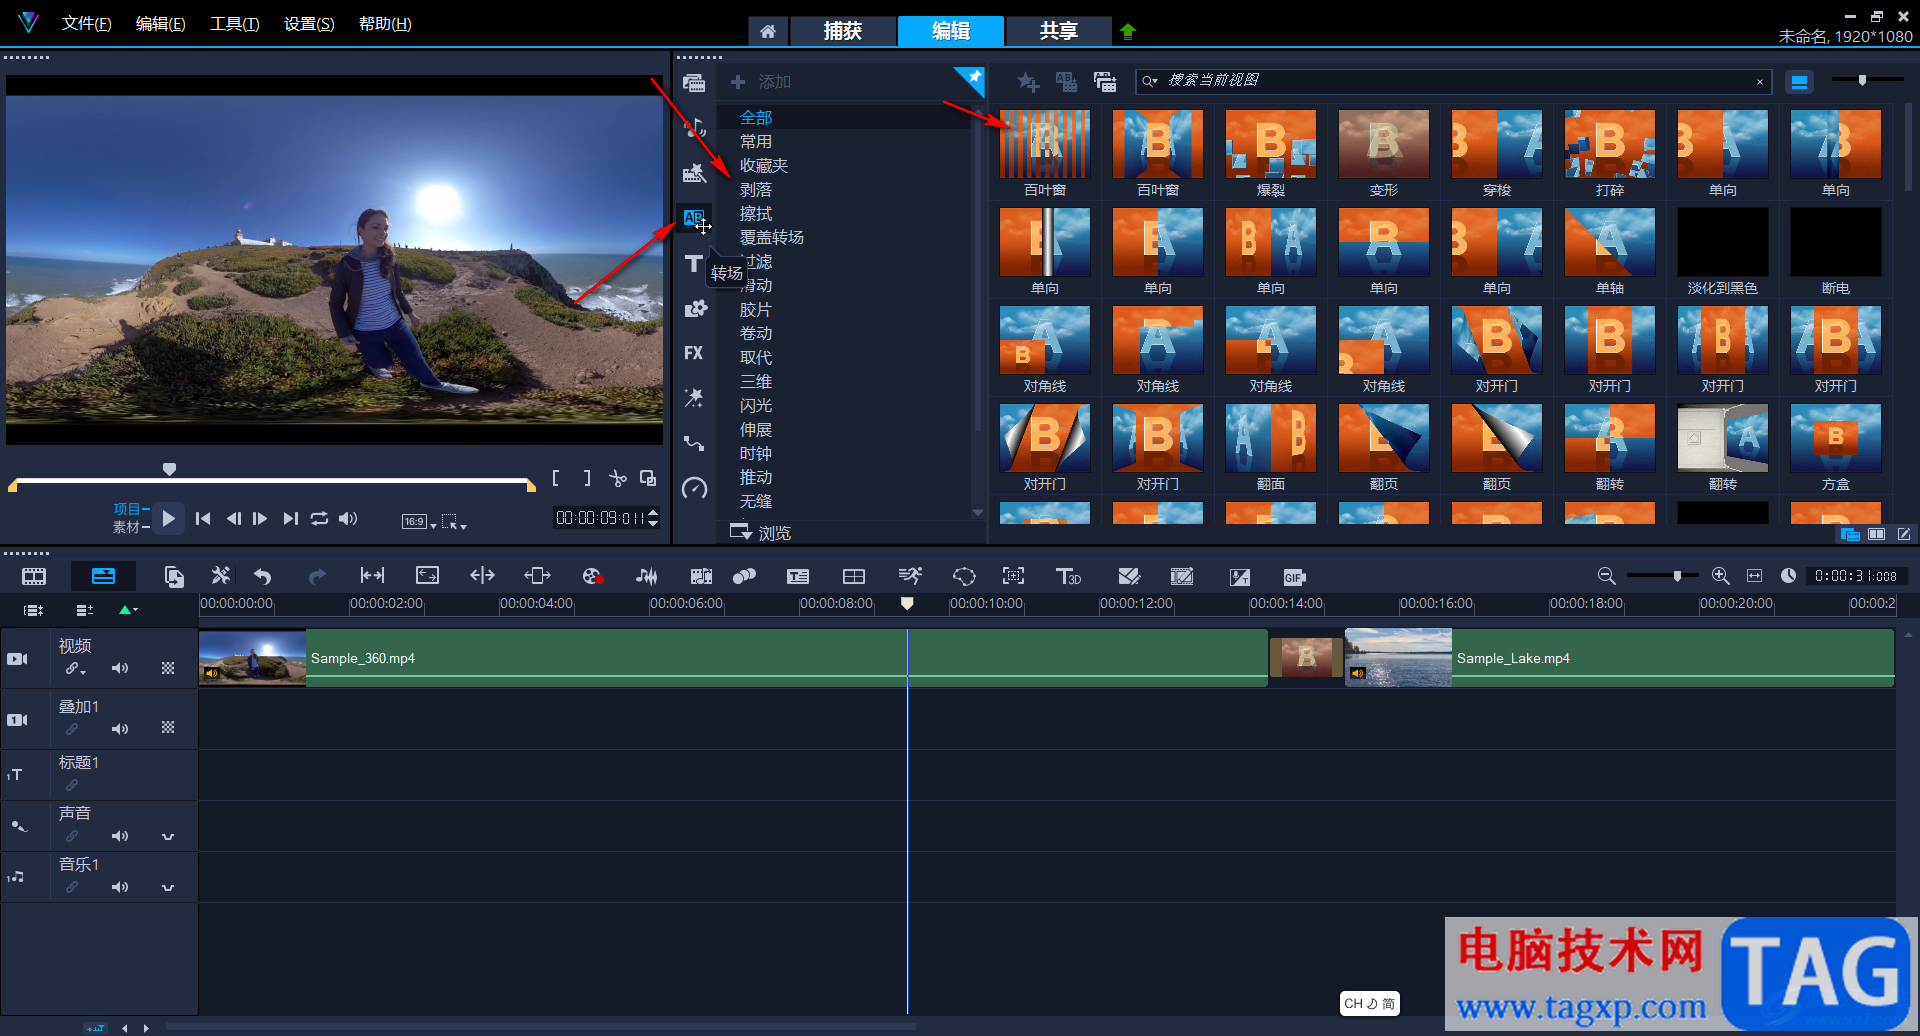The width and height of the screenshot is (1920, 1036).
Task: Open the search options dropdown magnifier
Action: [x=1150, y=81]
